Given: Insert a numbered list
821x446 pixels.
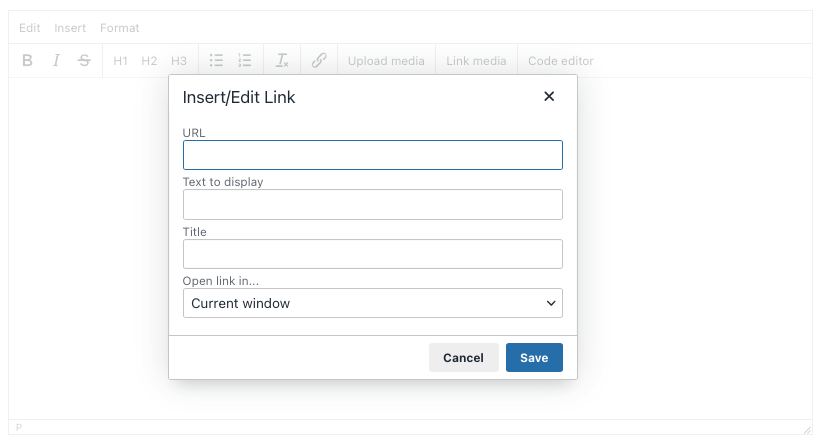Looking at the screenshot, I should (x=245, y=61).
